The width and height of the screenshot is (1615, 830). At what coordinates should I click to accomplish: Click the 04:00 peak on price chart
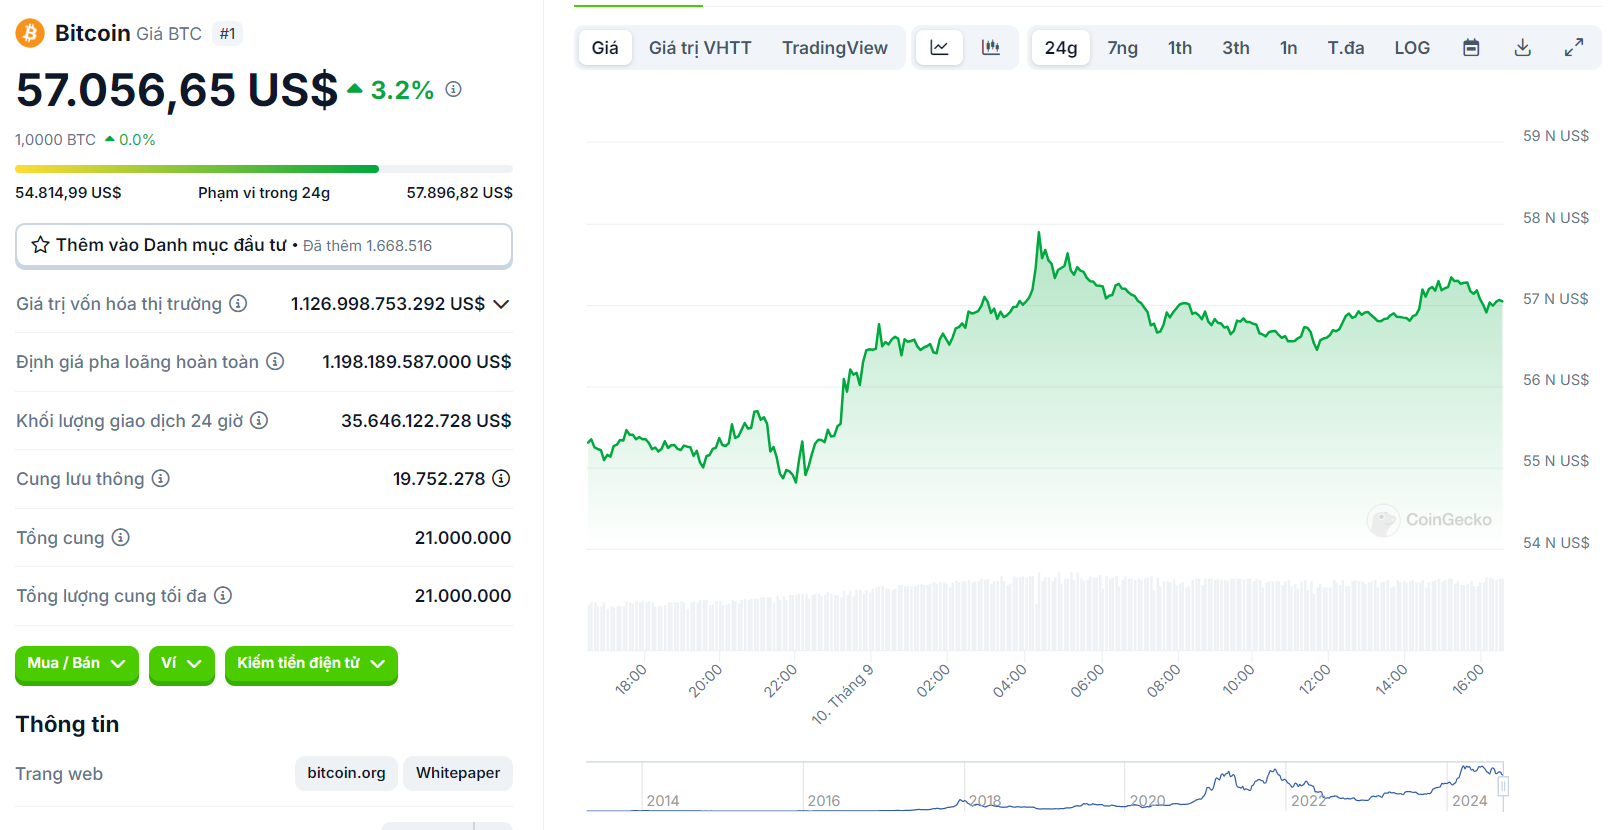(x=1039, y=234)
